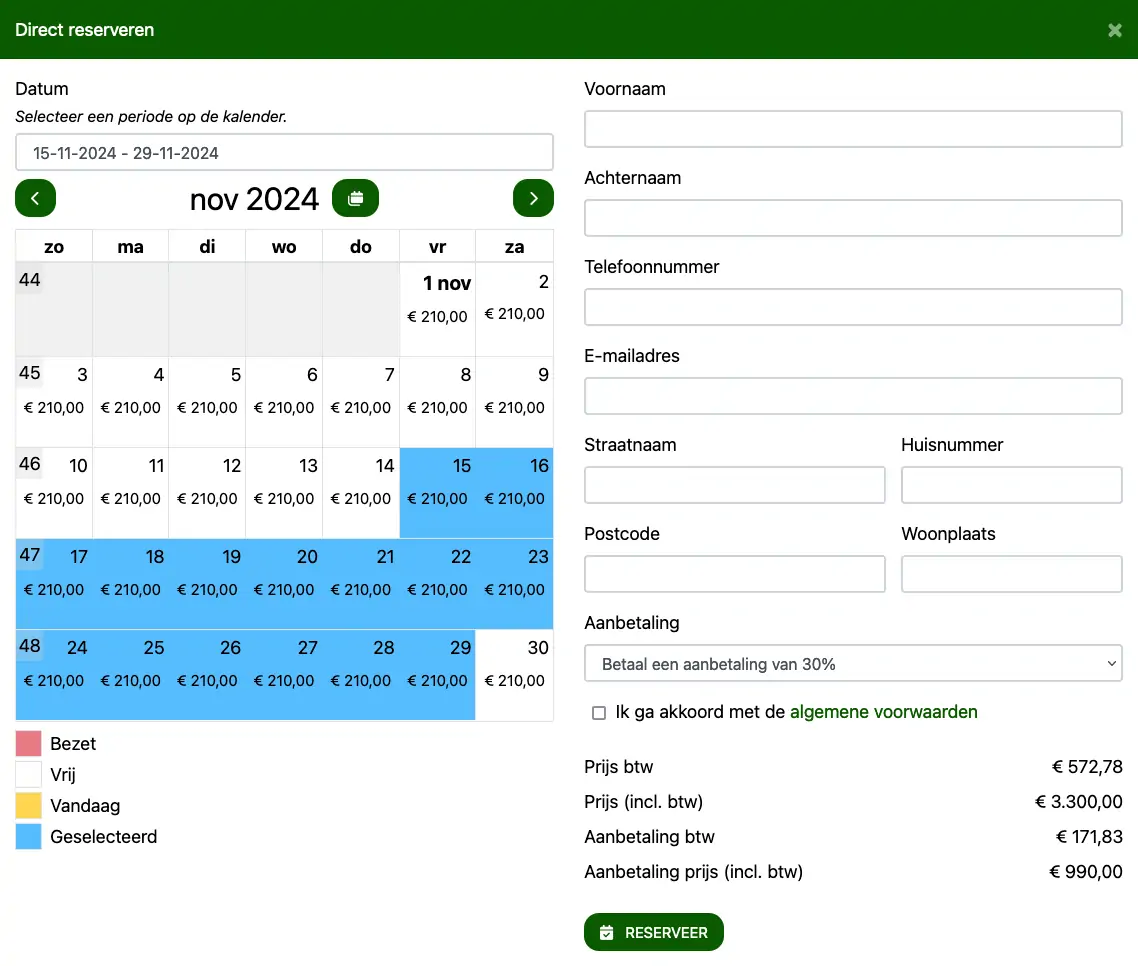1138x966 pixels.
Task: Click selected date November 23
Action: point(514,584)
